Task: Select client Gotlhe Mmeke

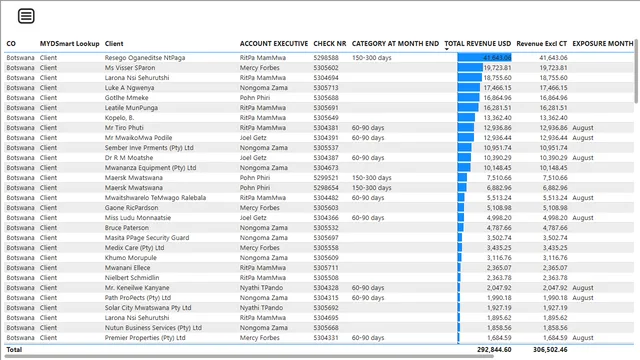Action: [127, 98]
